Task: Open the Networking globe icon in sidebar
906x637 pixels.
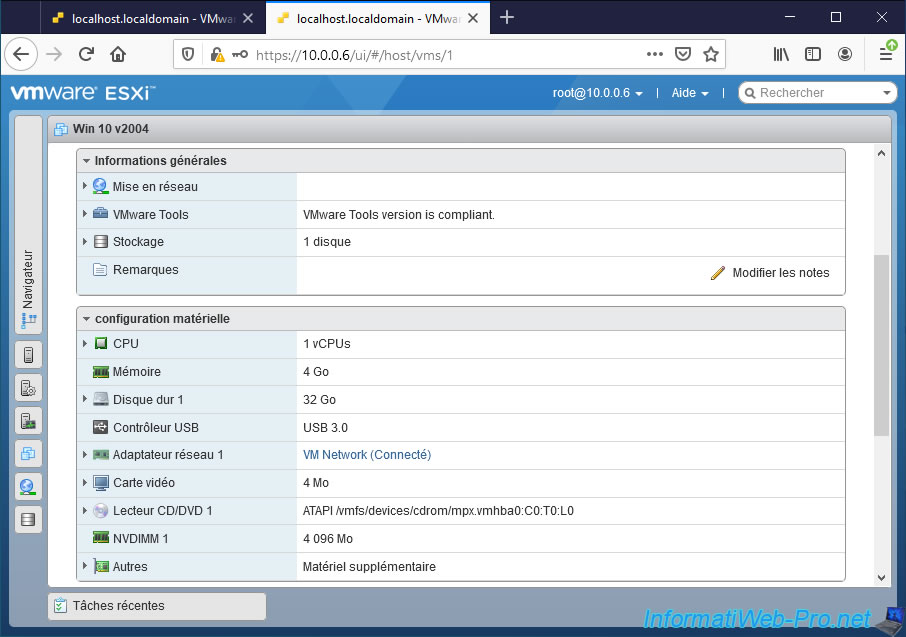Action: click(x=28, y=487)
